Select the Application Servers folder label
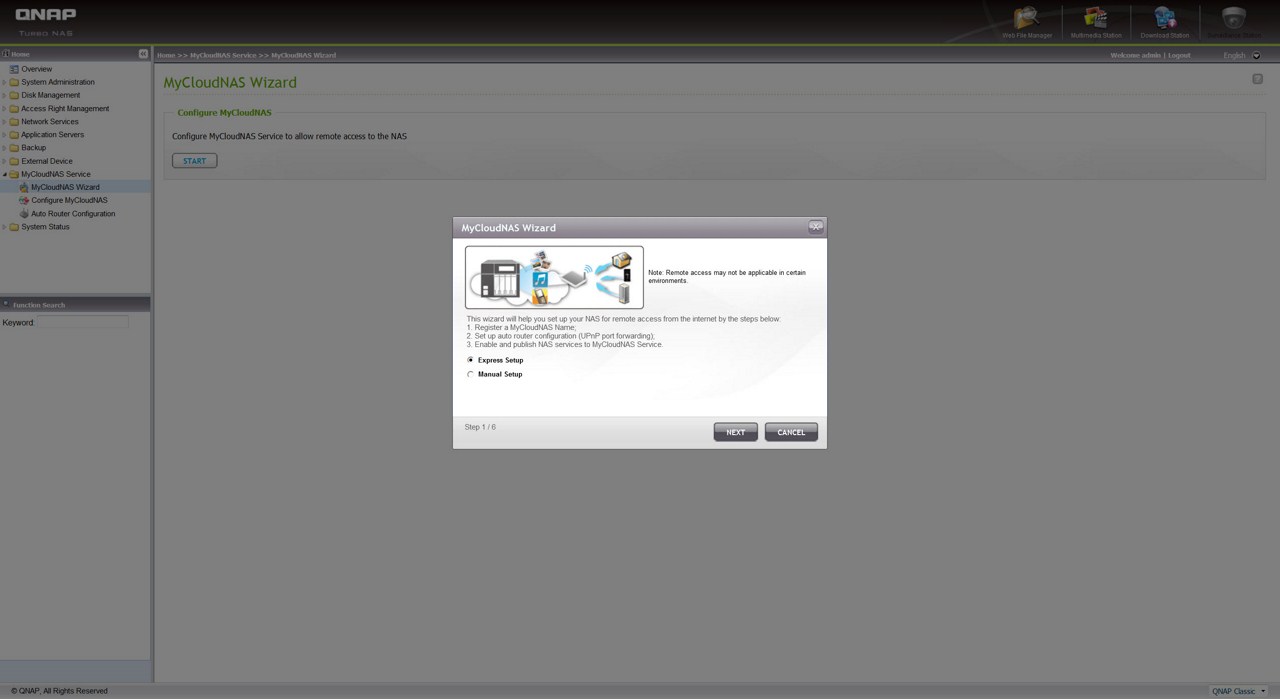This screenshot has width=1280, height=699. [53, 134]
